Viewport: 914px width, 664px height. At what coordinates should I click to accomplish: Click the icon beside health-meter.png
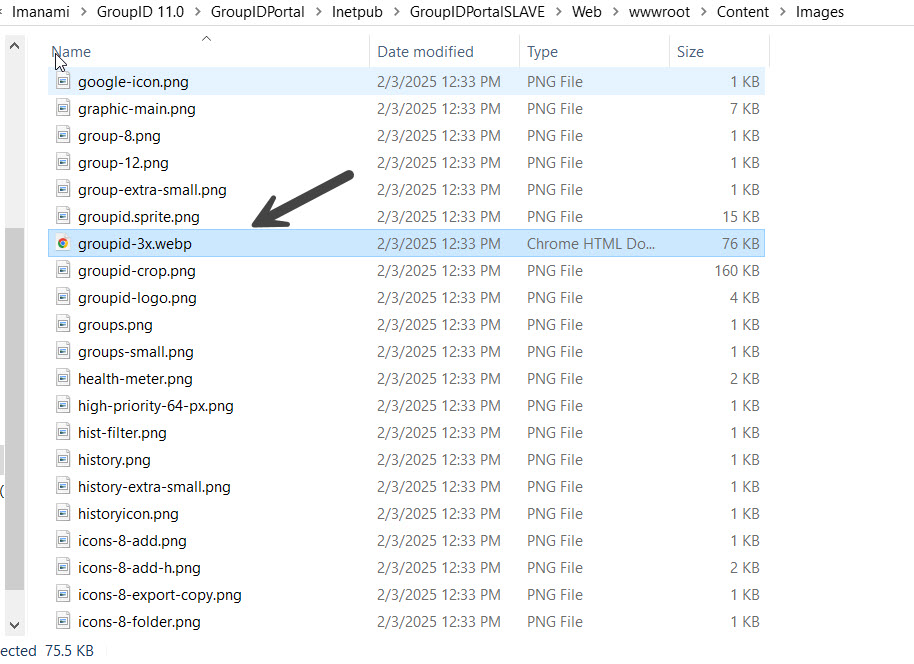click(x=62, y=378)
